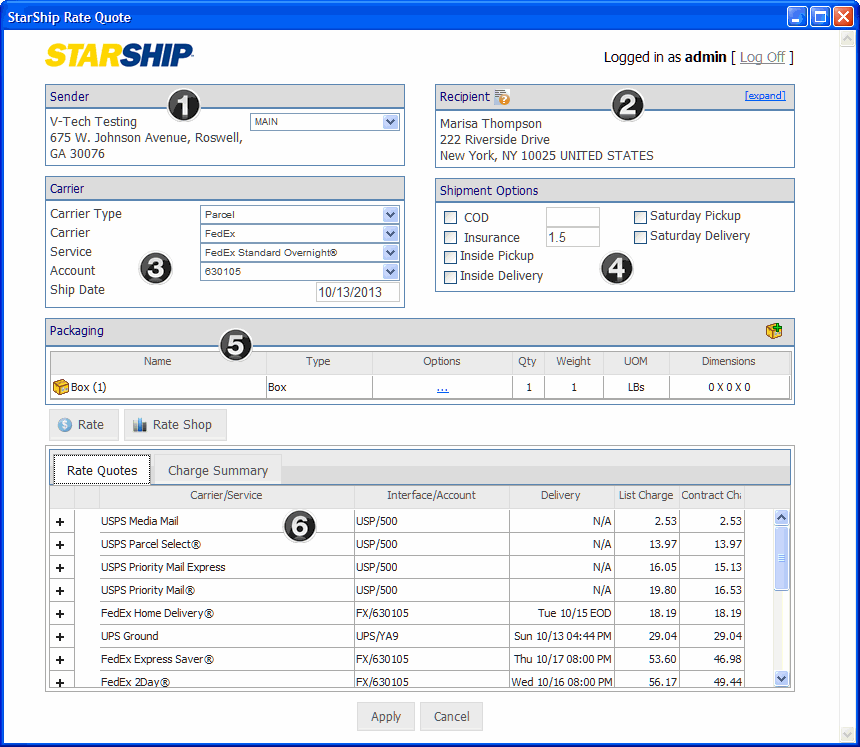
Task: Select the FedEx 2Day® rate row
Action: 397,680
